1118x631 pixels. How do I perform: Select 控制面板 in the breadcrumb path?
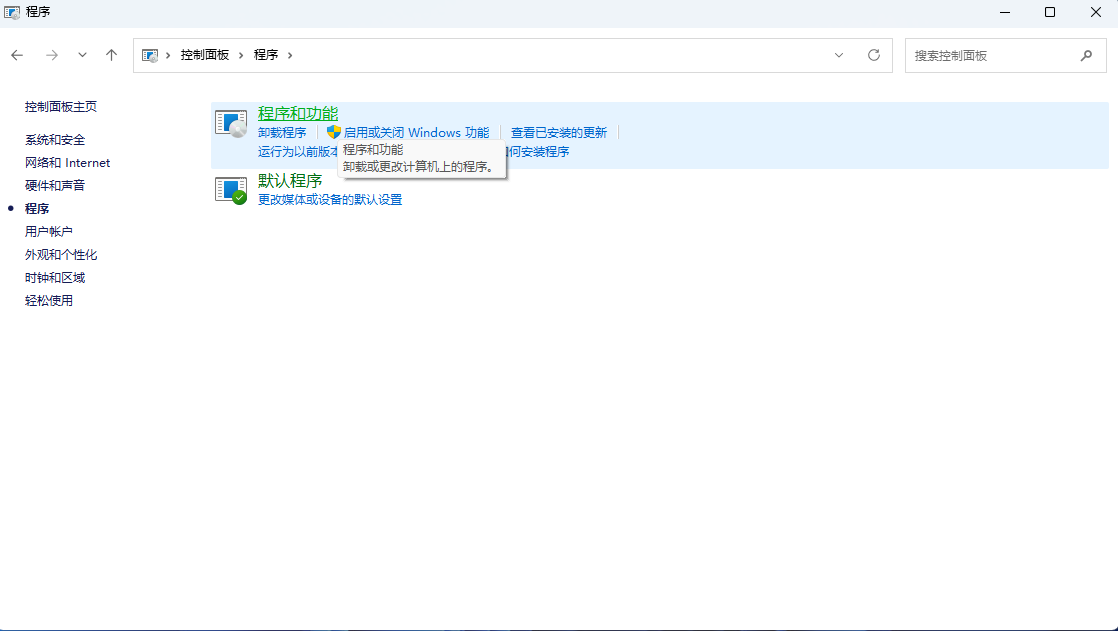tap(205, 55)
